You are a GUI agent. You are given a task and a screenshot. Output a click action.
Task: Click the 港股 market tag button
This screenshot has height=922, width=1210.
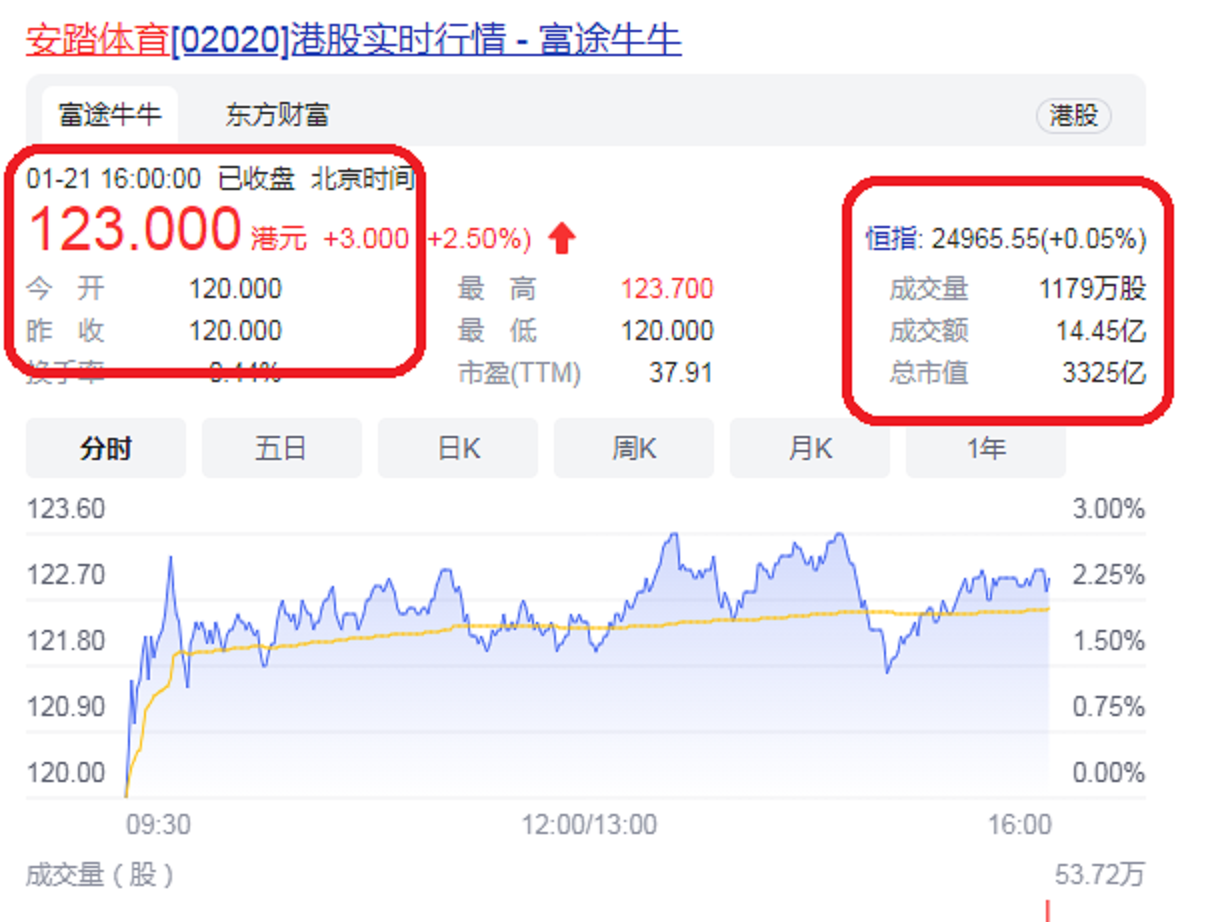[1074, 116]
